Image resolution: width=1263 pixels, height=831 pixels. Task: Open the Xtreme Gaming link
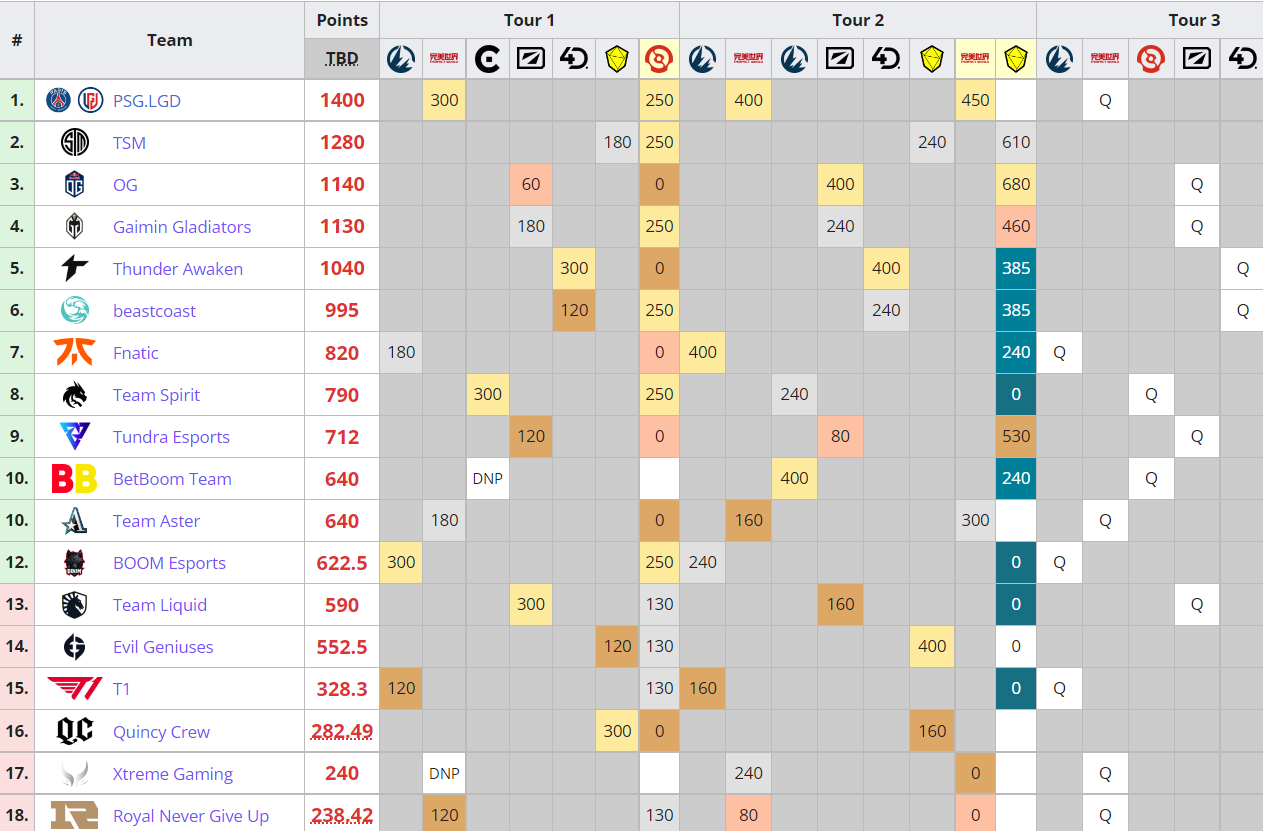pyautogui.click(x=173, y=774)
